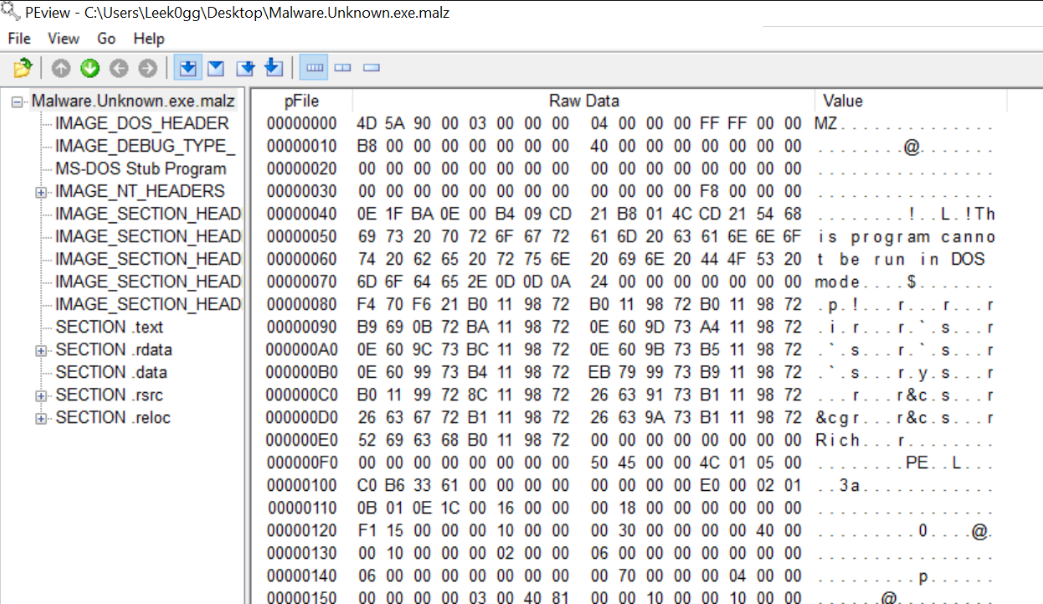Click the fourth blue address-view icon
1043x604 pixels.
[273, 68]
